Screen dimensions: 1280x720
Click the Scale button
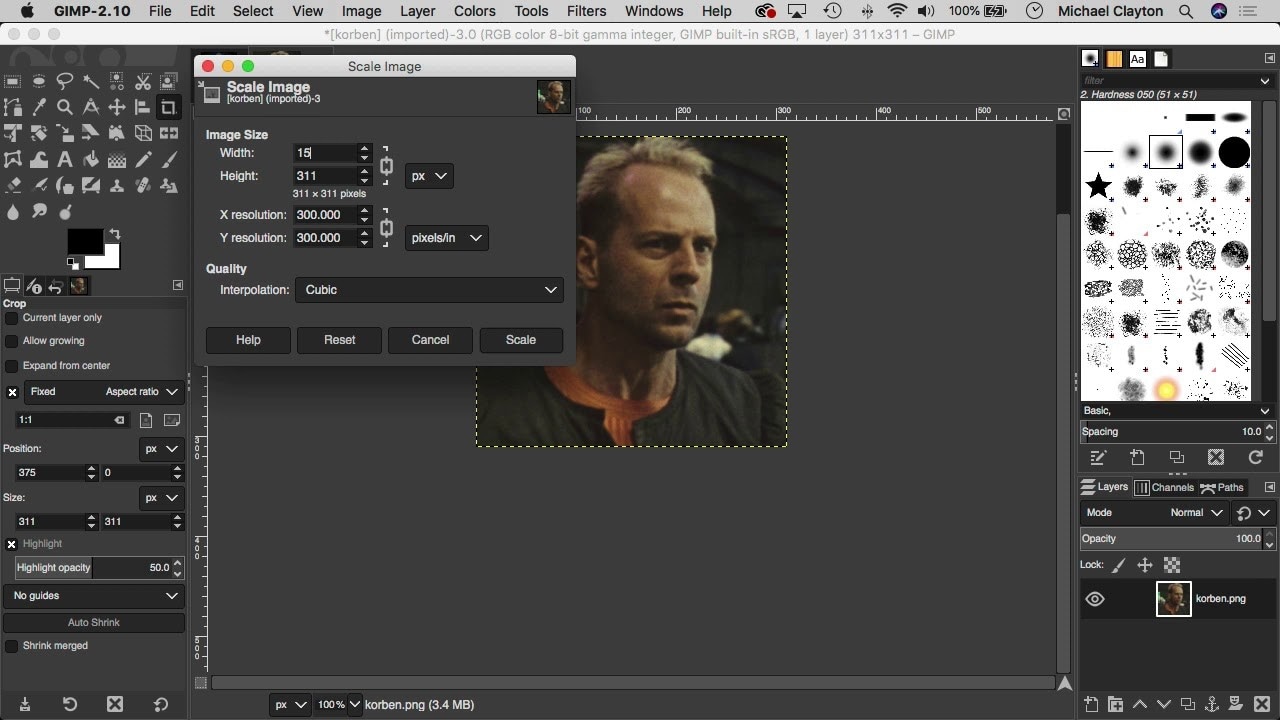(x=521, y=340)
